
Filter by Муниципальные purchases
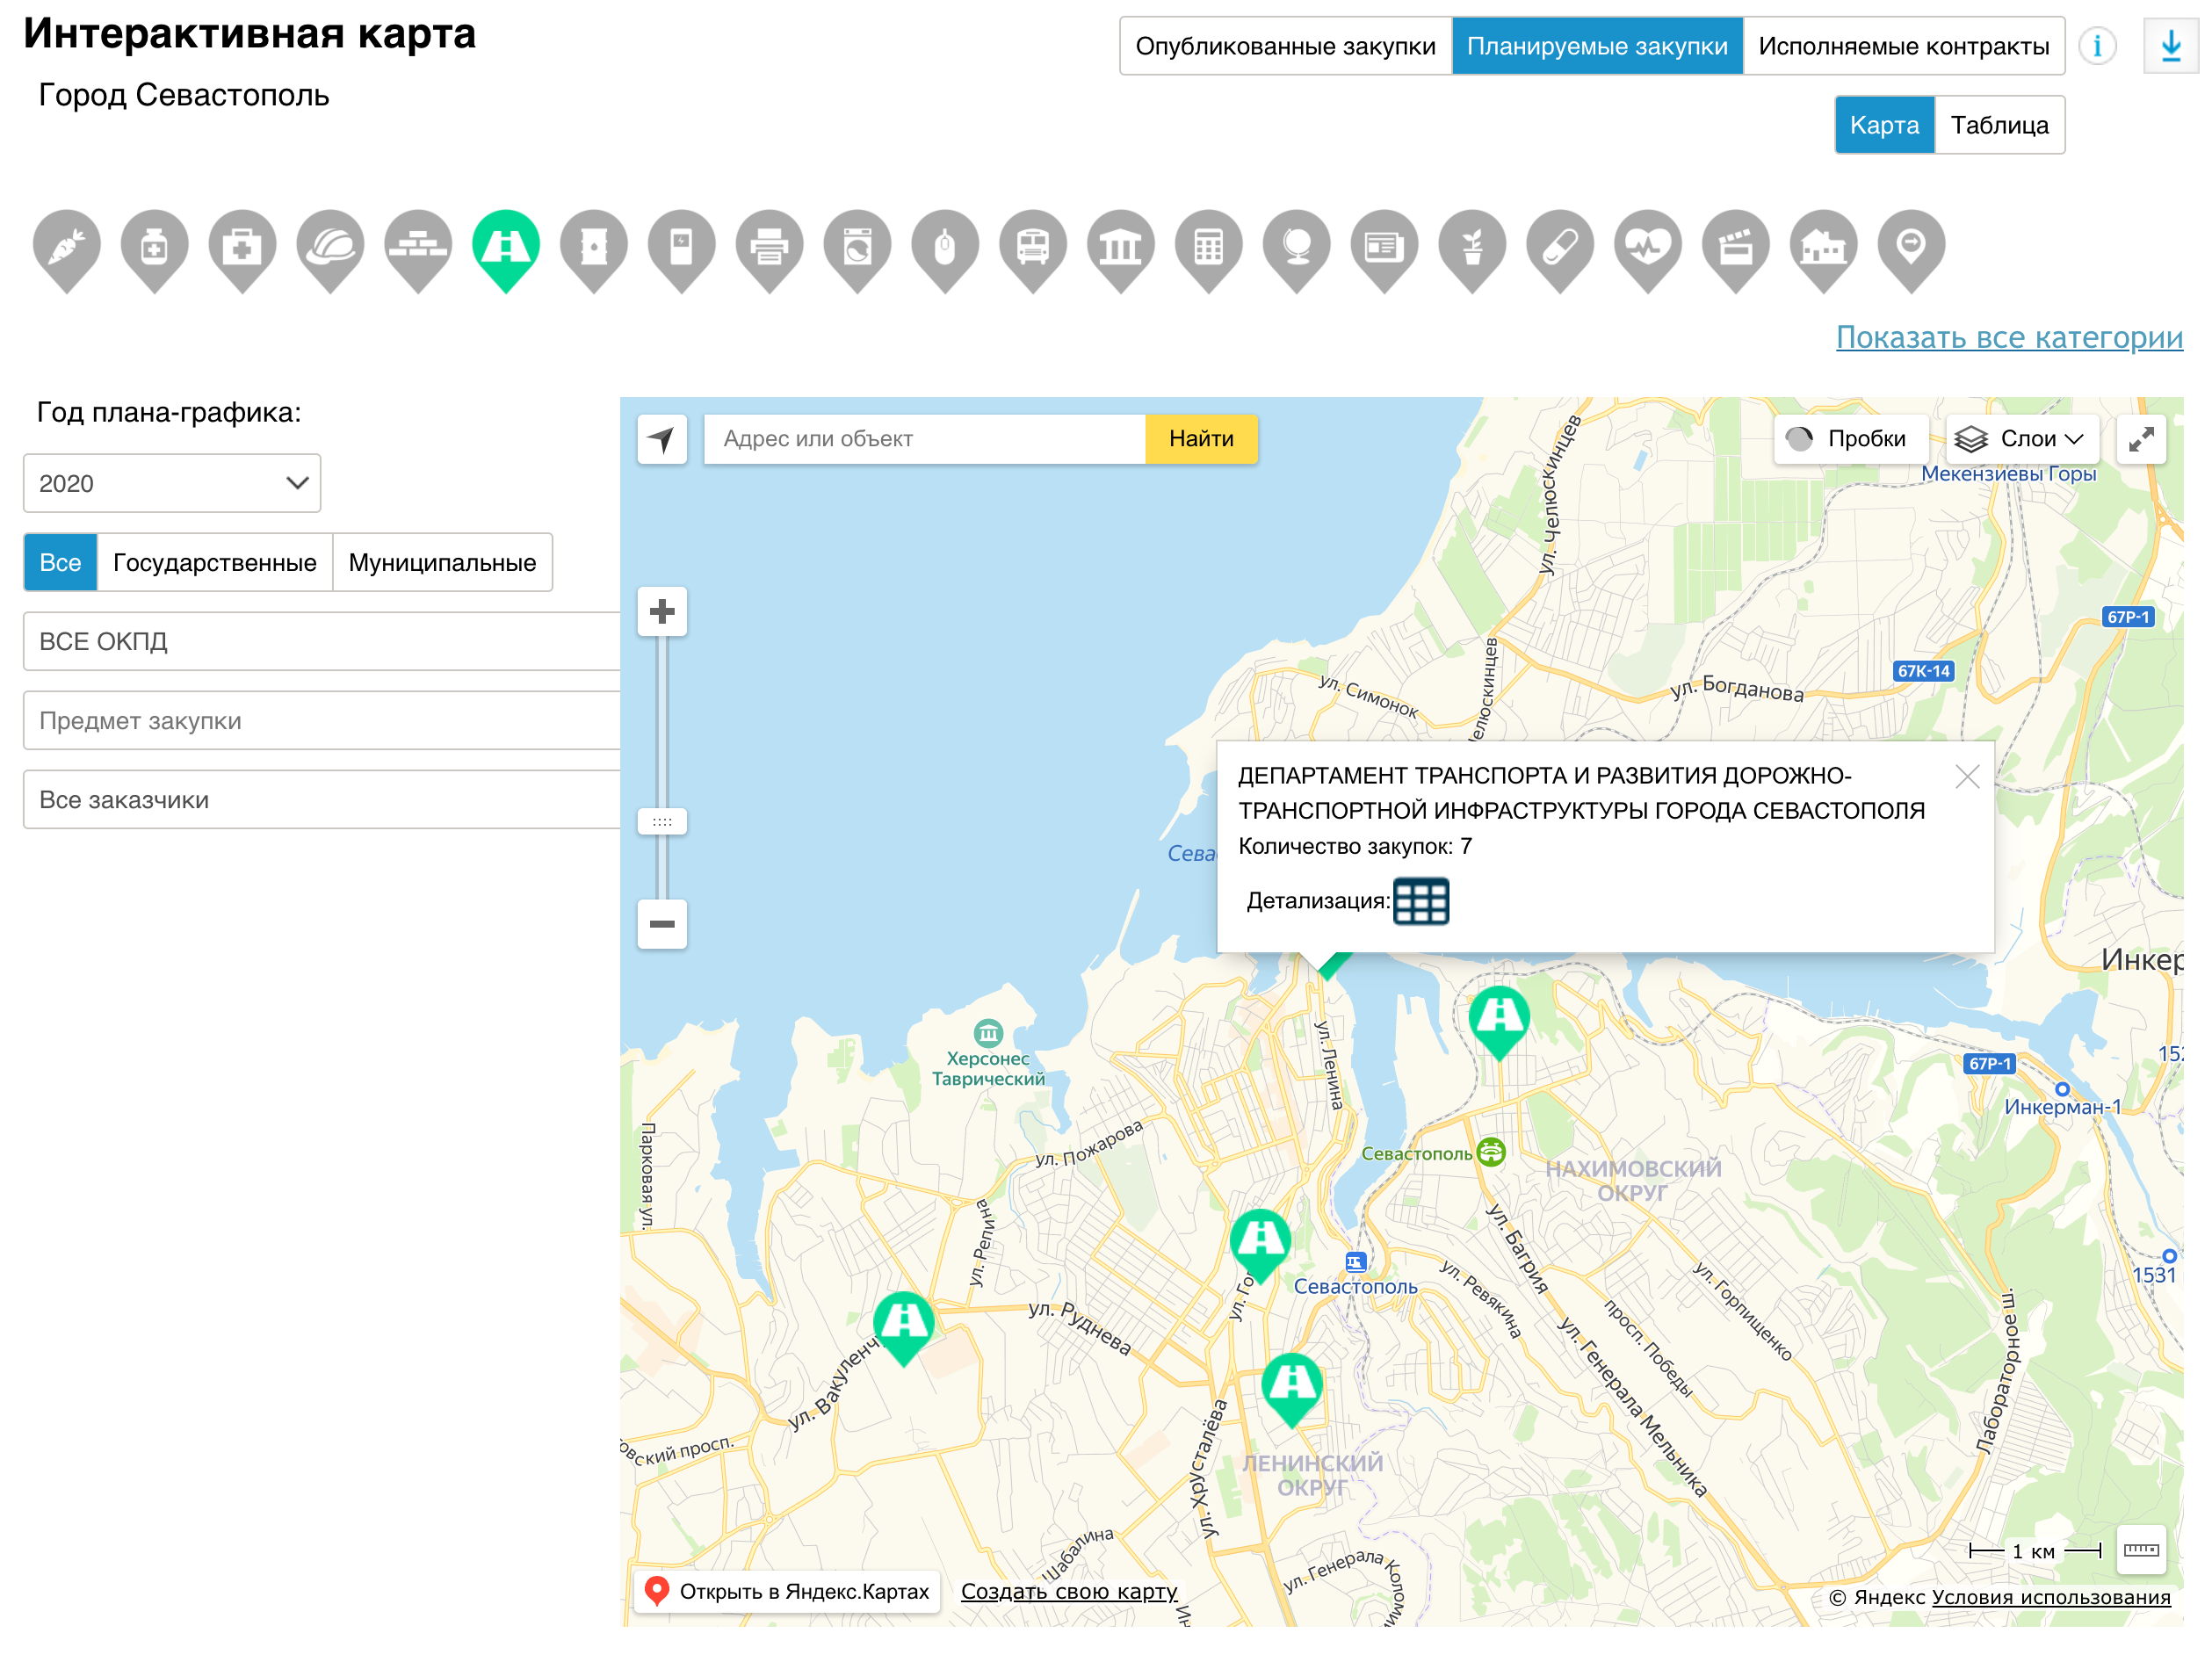[x=442, y=563]
